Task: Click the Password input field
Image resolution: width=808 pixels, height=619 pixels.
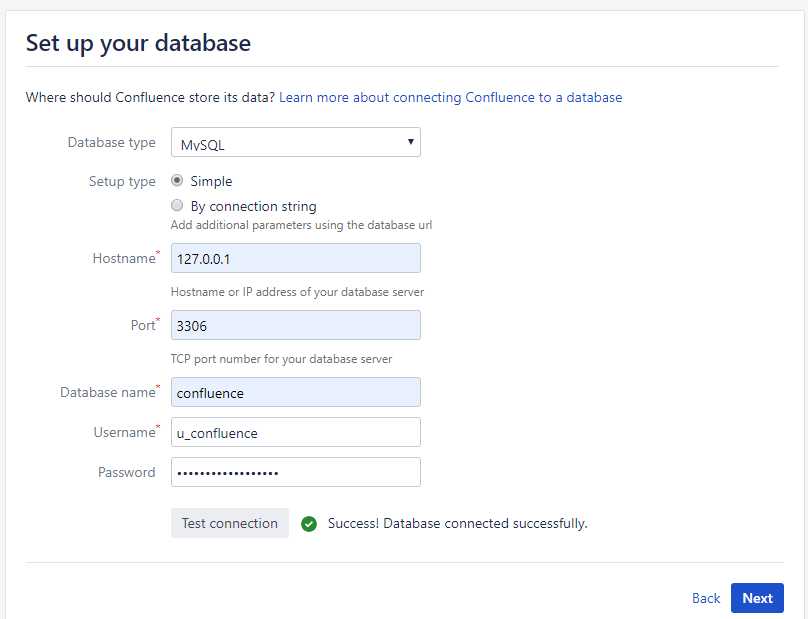Action: [295, 472]
